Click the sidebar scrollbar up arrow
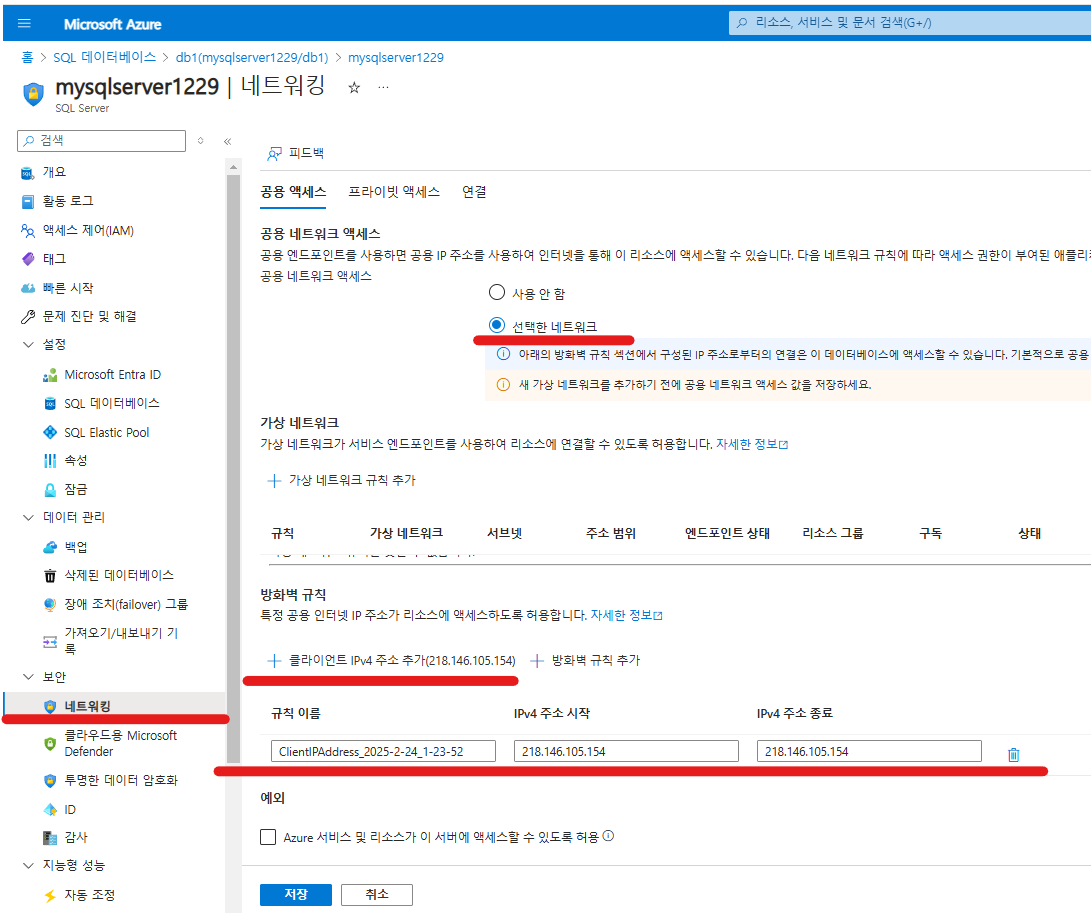 [x=233, y=167]
